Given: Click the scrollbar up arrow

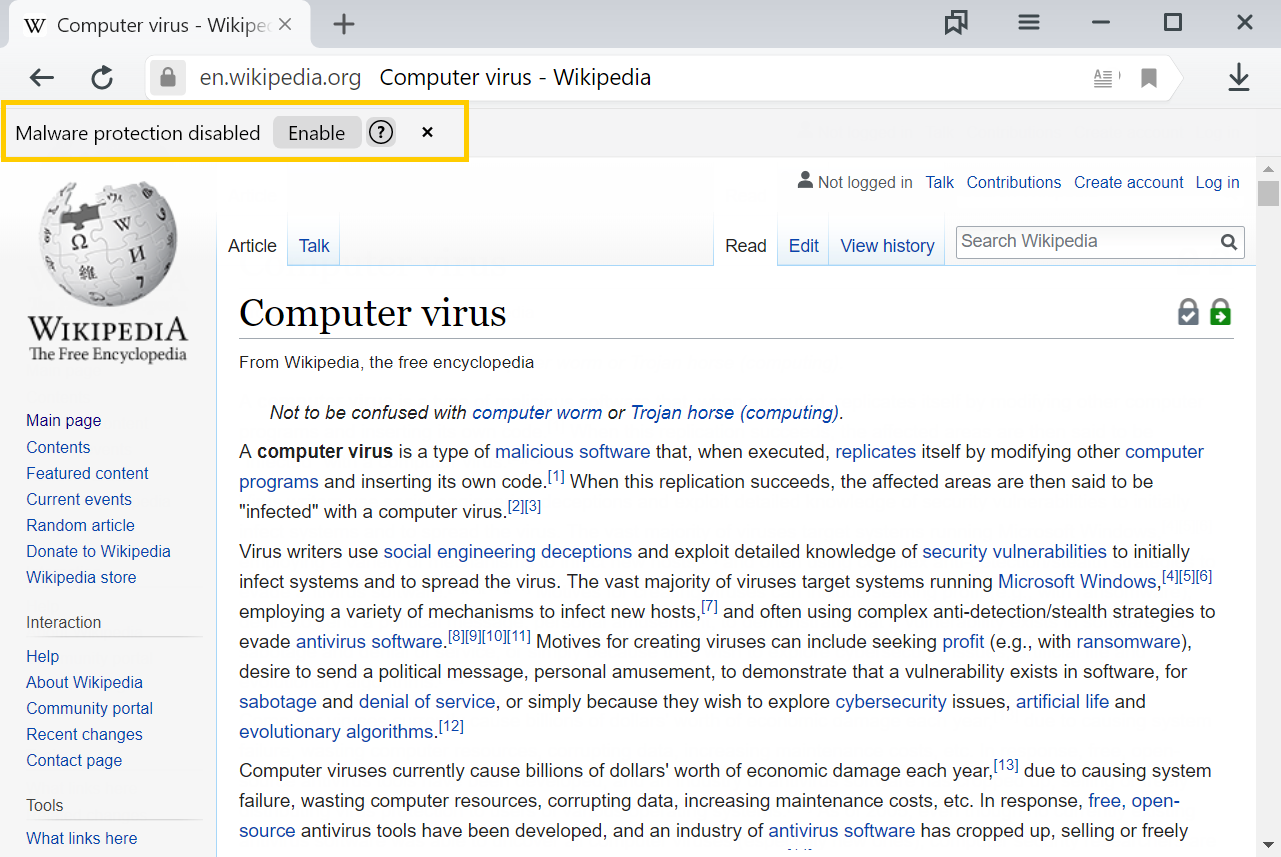Looking at the screenshot, I should 1269,169.
